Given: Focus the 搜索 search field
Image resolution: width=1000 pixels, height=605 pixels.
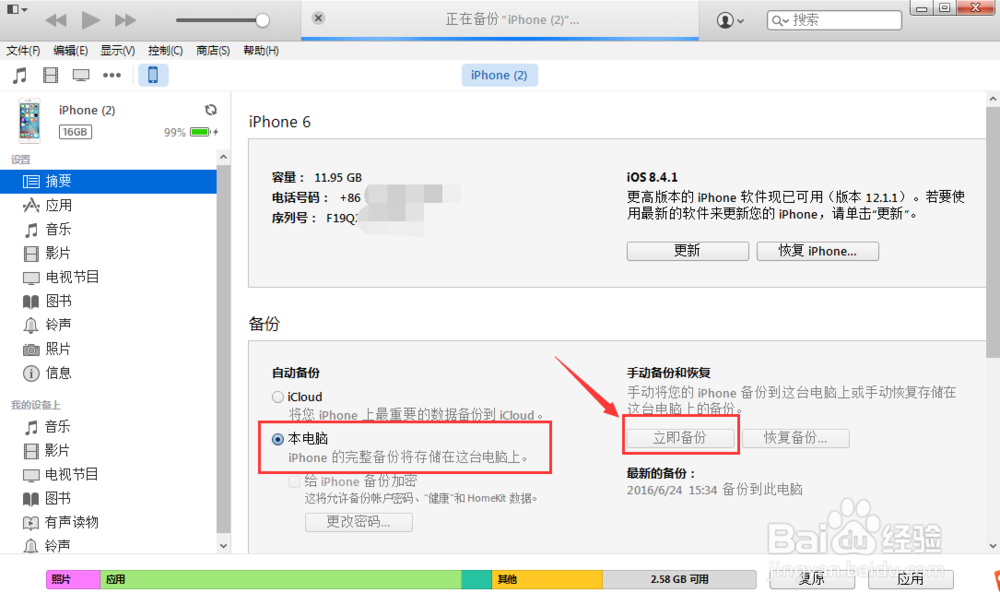Looking at the screenshot, I should pyautogui.click(x=834, y=20).
